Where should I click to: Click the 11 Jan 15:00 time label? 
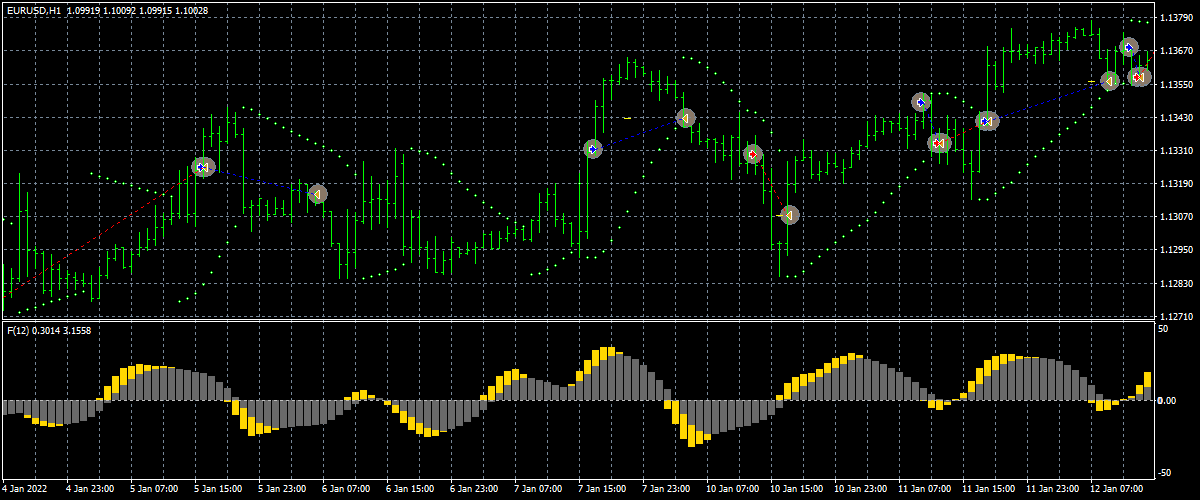(x=987, y=490)
